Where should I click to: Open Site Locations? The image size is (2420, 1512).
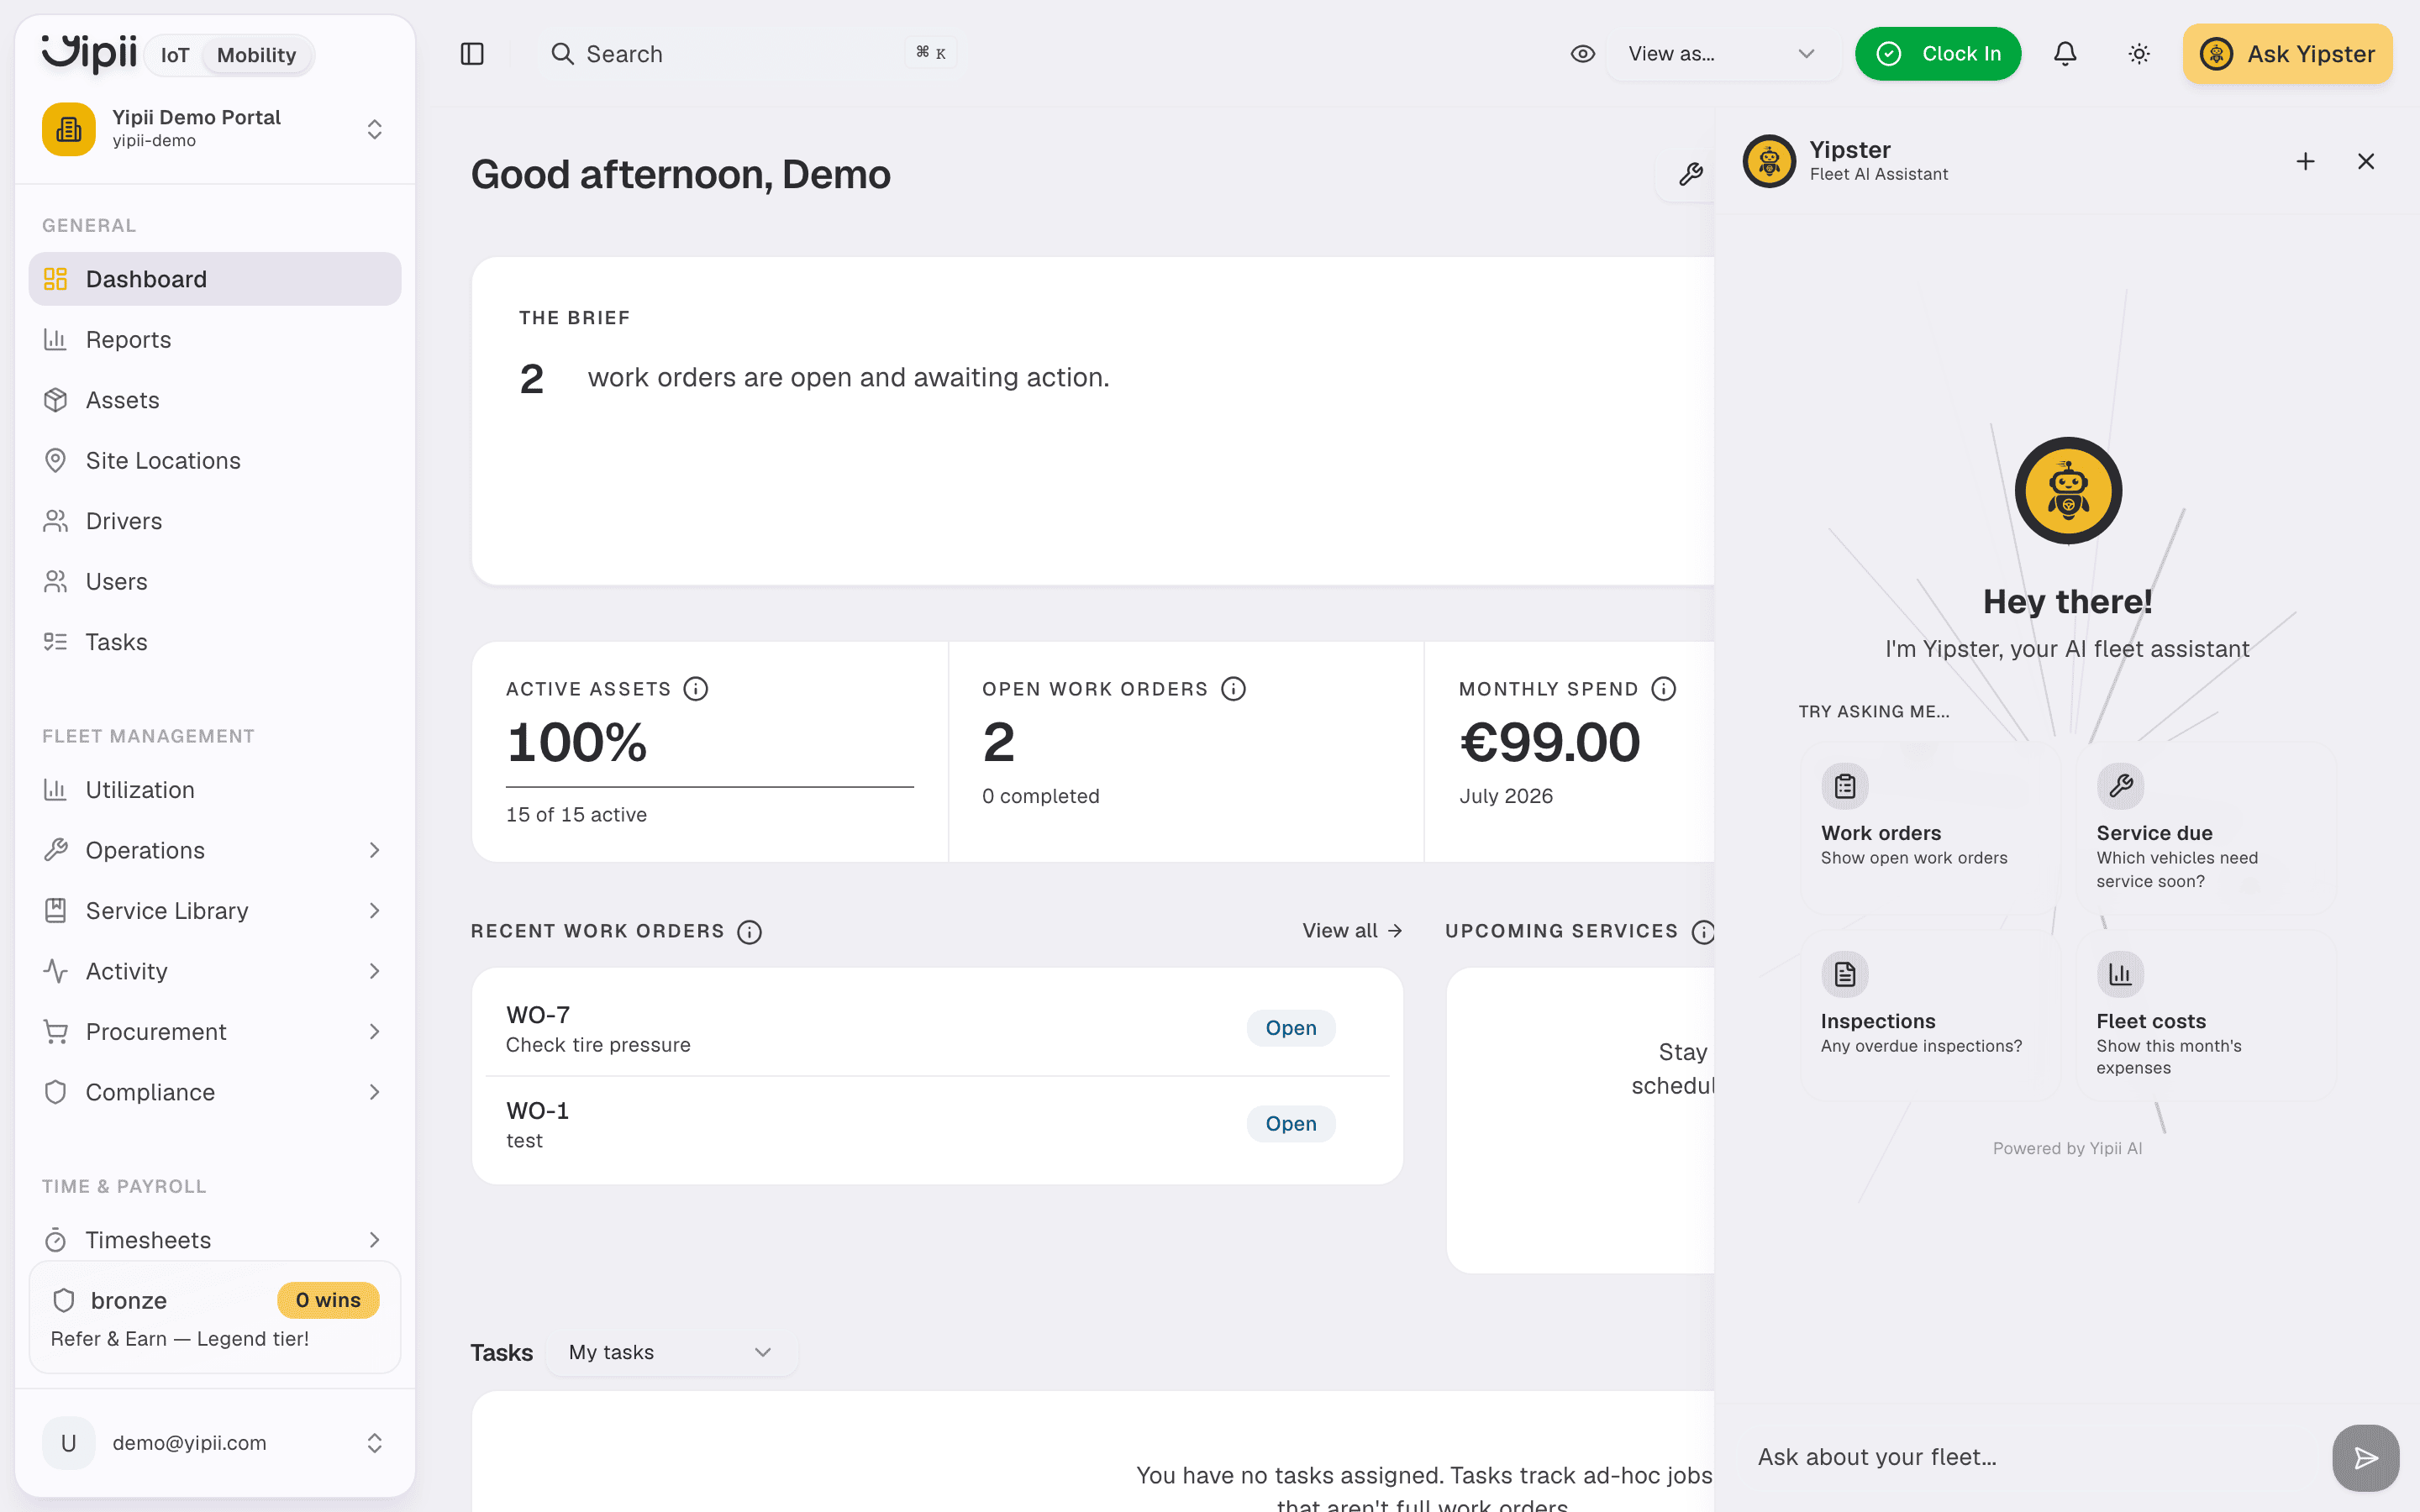214,461
